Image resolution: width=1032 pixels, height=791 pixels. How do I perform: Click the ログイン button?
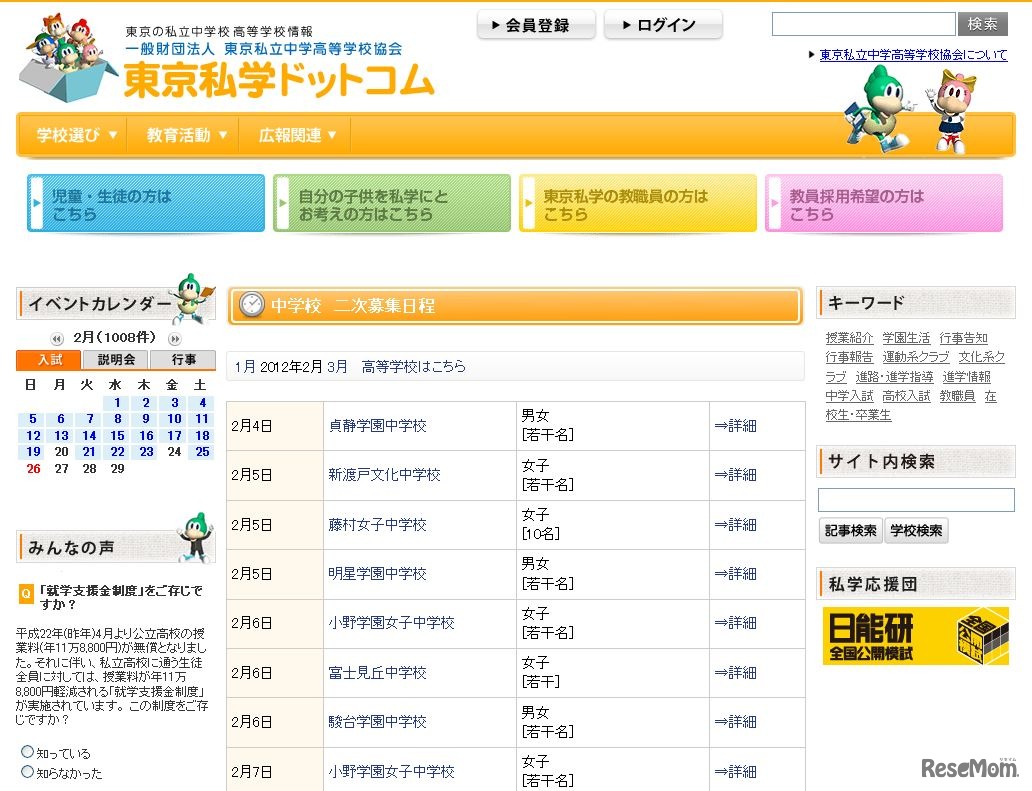pyautogui.click(x=663, y=25)
